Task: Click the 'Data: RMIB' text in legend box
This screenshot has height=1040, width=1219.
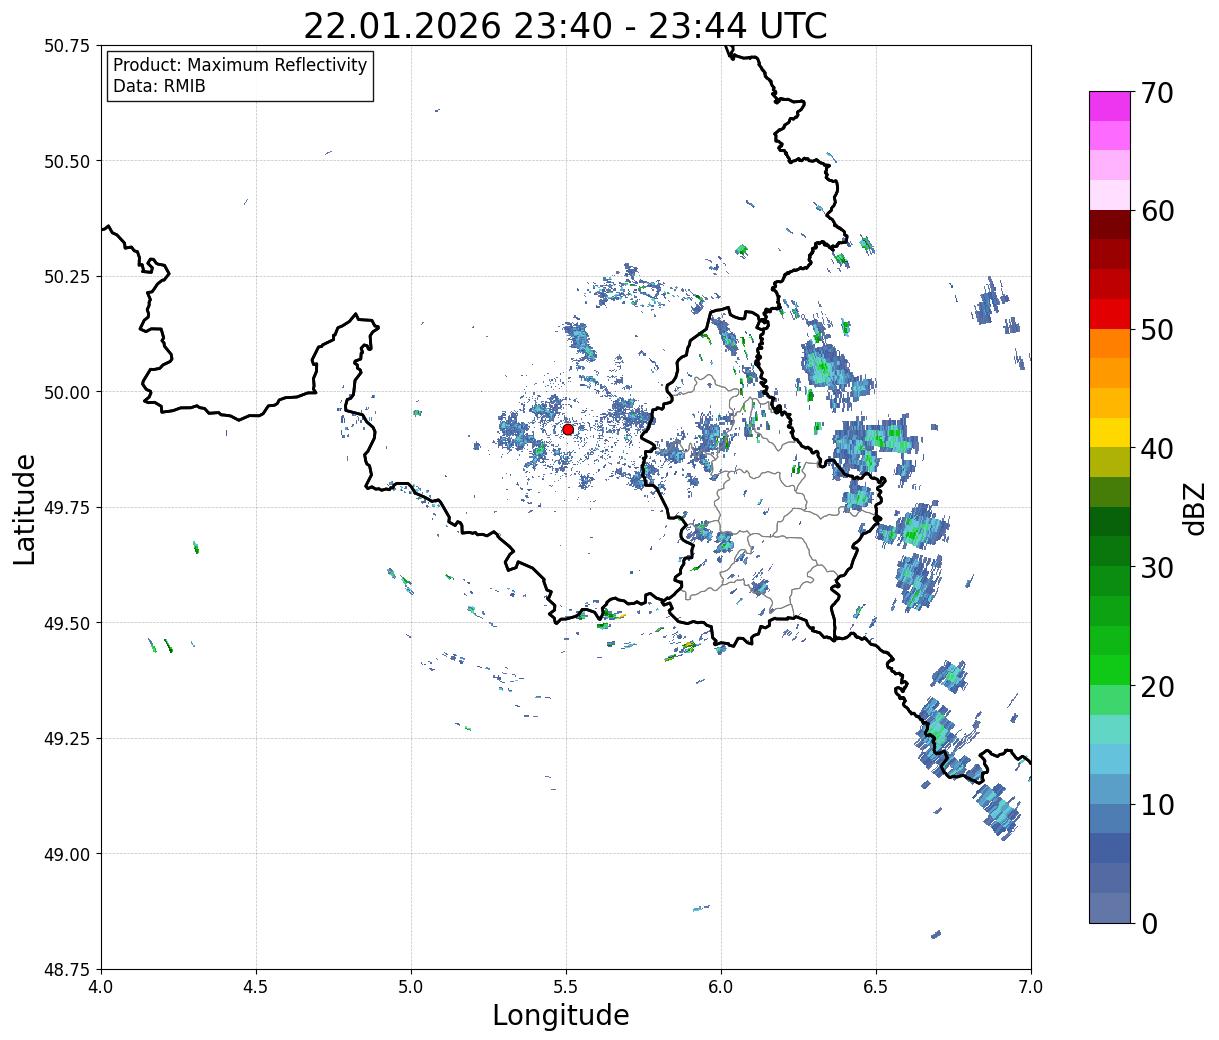Action: 159,87
